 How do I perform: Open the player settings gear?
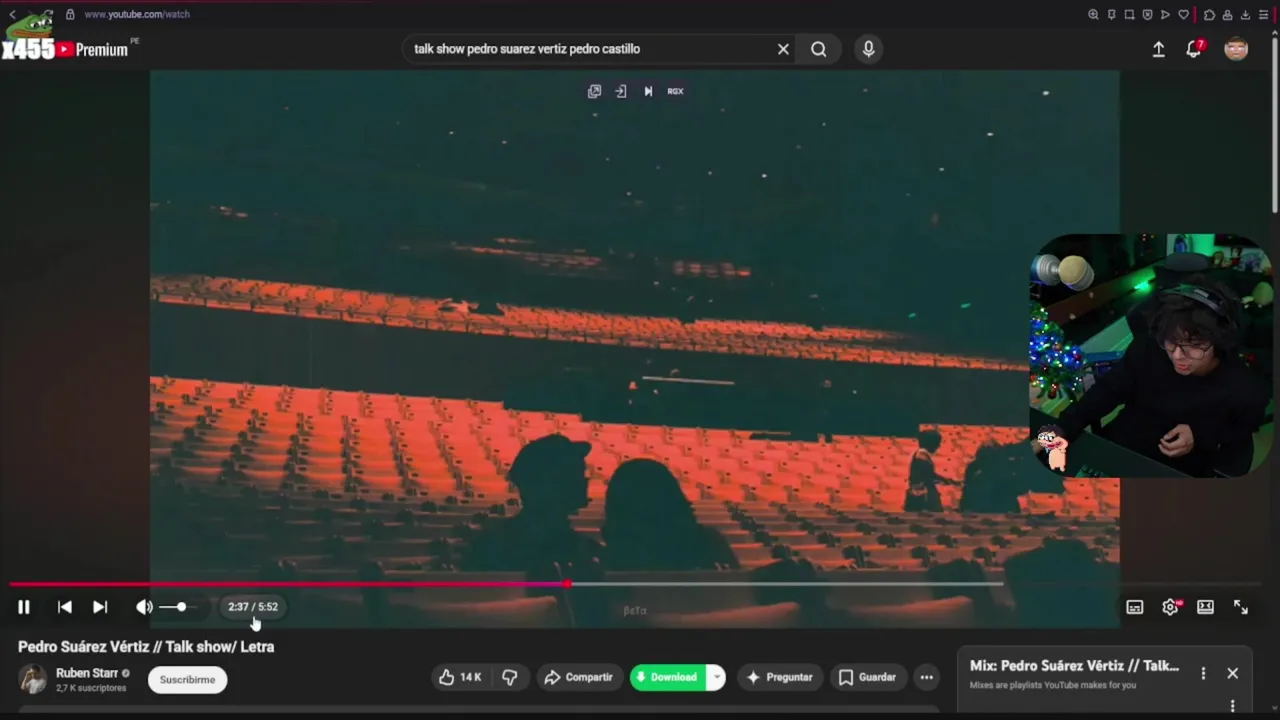point(1170,607)
